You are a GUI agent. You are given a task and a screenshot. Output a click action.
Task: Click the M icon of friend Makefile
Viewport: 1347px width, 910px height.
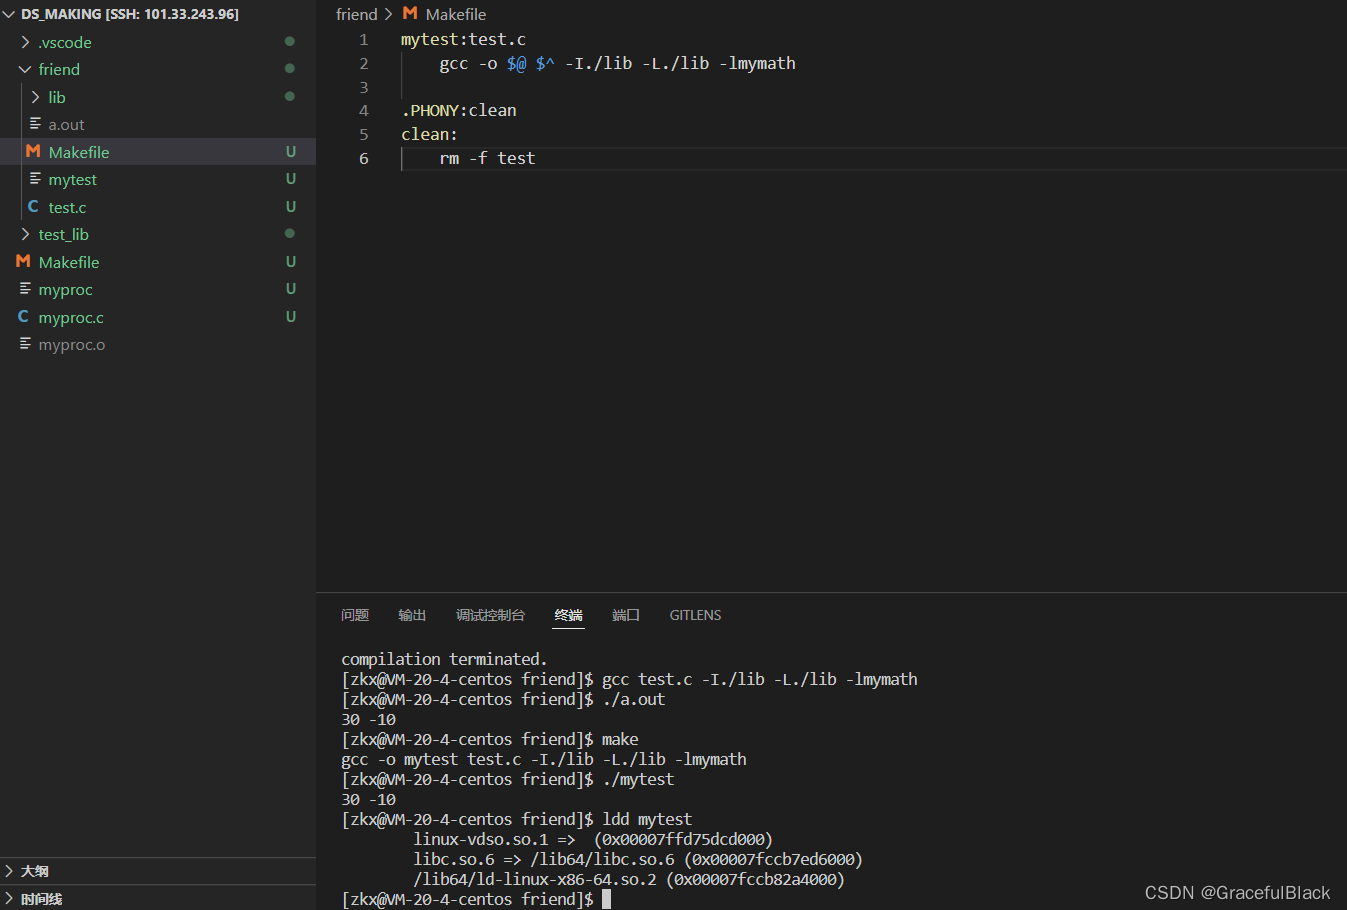[x=33, y=151]
